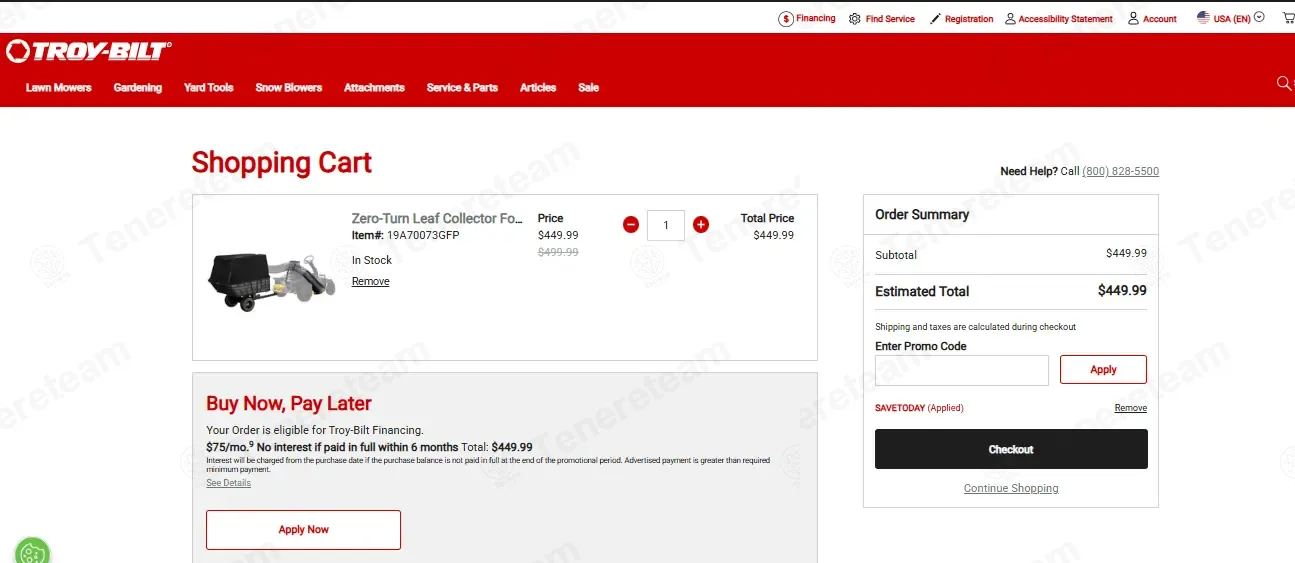
Task: Click the Find Service gear icon
Action: pos(855,19)
